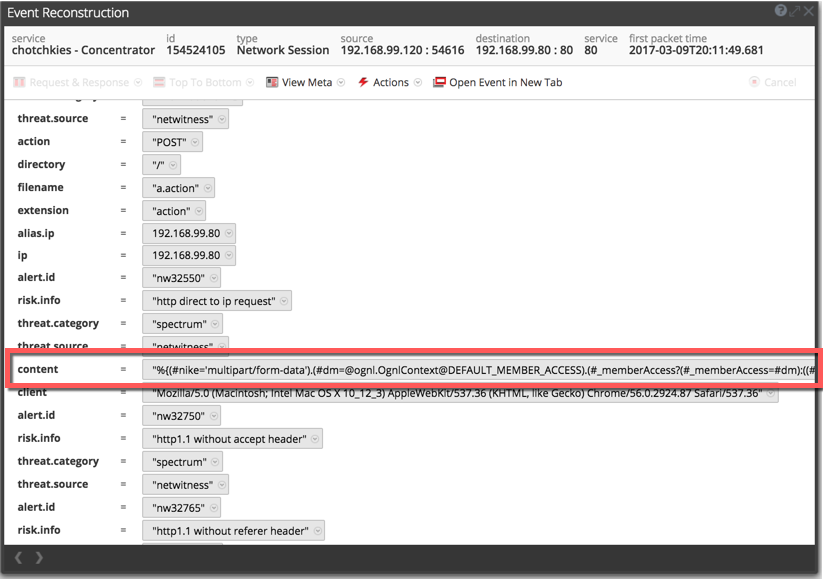Viewport: 823px width, 579px height.
Task: Expand the Actions dropdown arrow
Action: point(418,83)
